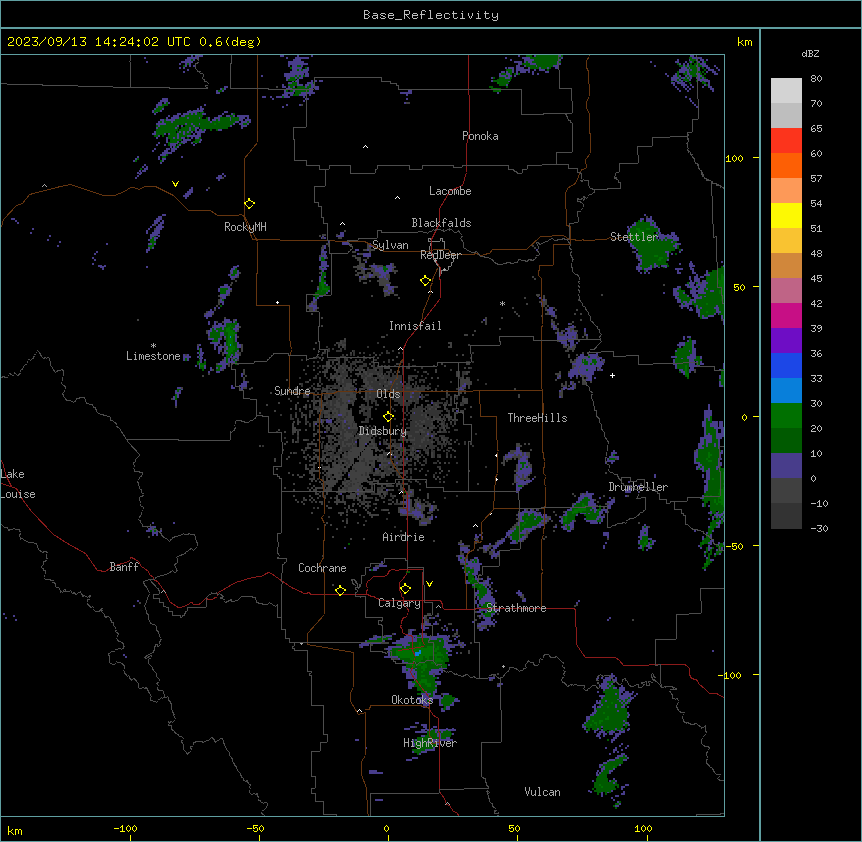Click the Blackfalds label
Image resolution: width=862 pixels, height=842 pixels.
click(441, 223)
